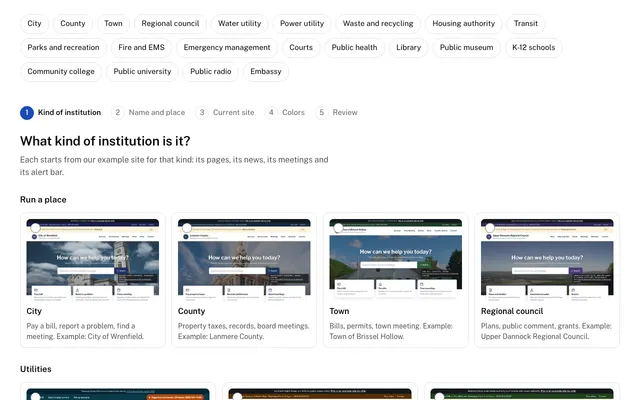This screenshot has width=640, height=400.
Task: Open step 4 Colors
Action: pos(284,113)
